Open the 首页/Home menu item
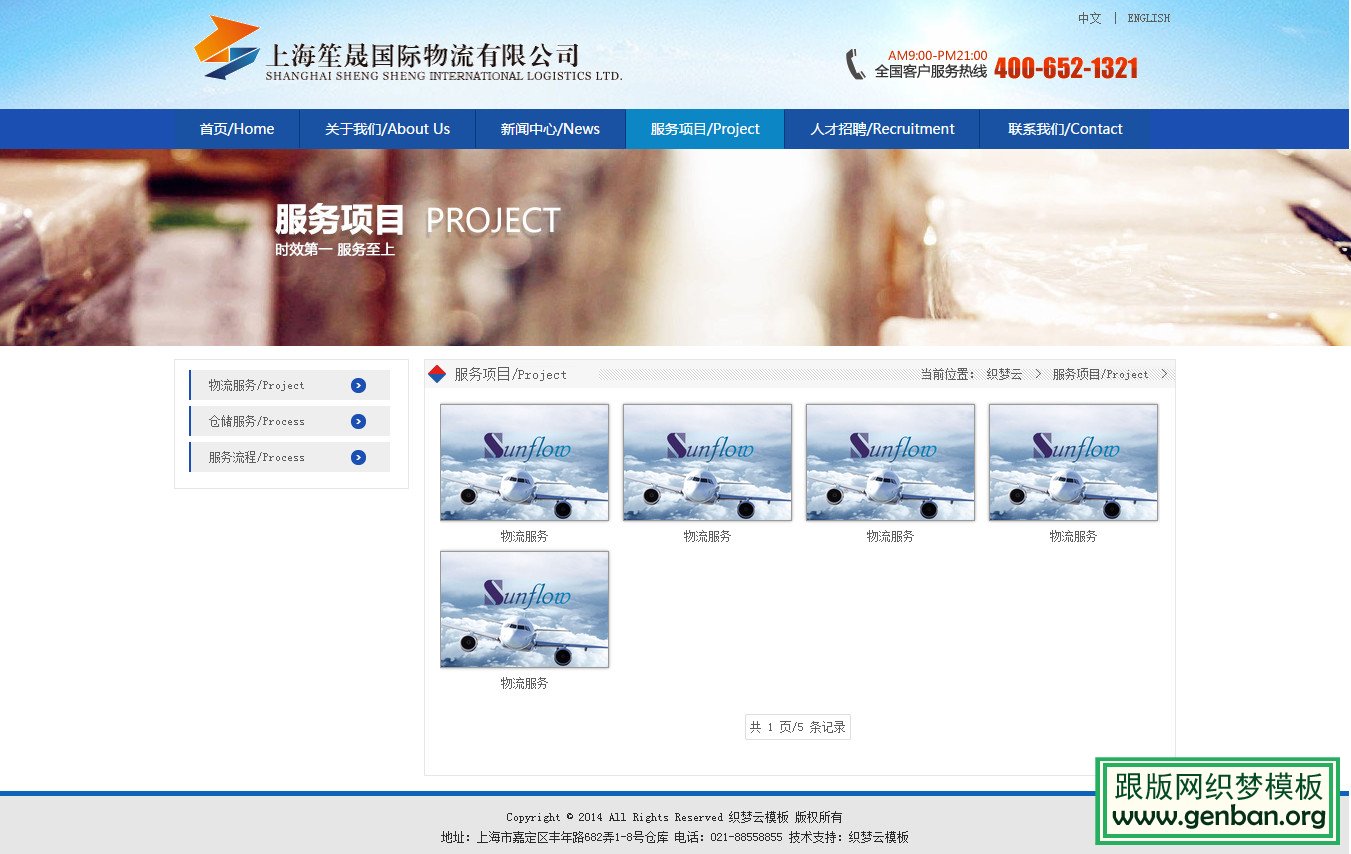Screen dimensions: 1351x854 (237, 129)
